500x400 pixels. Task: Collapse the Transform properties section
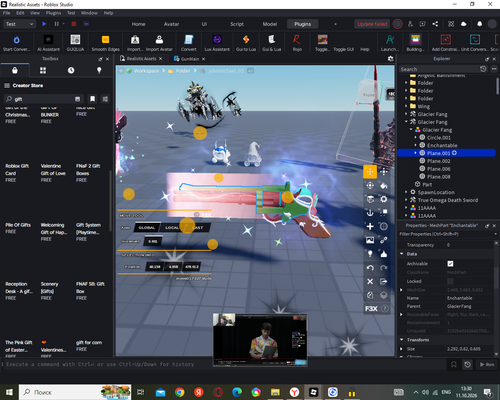402,340
